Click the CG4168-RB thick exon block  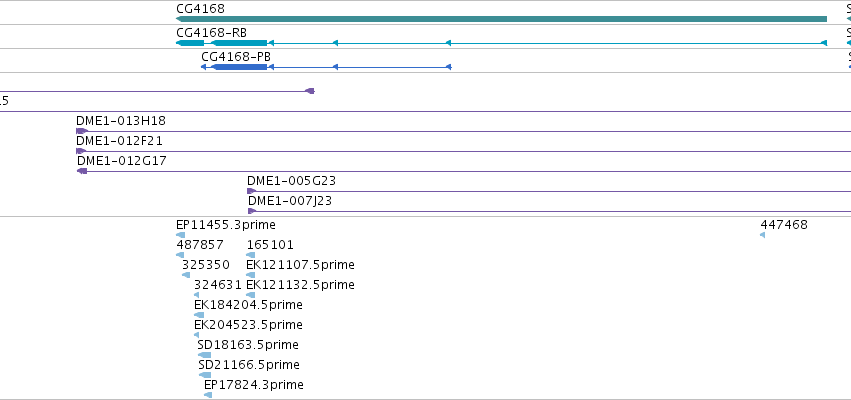point(239,43)
